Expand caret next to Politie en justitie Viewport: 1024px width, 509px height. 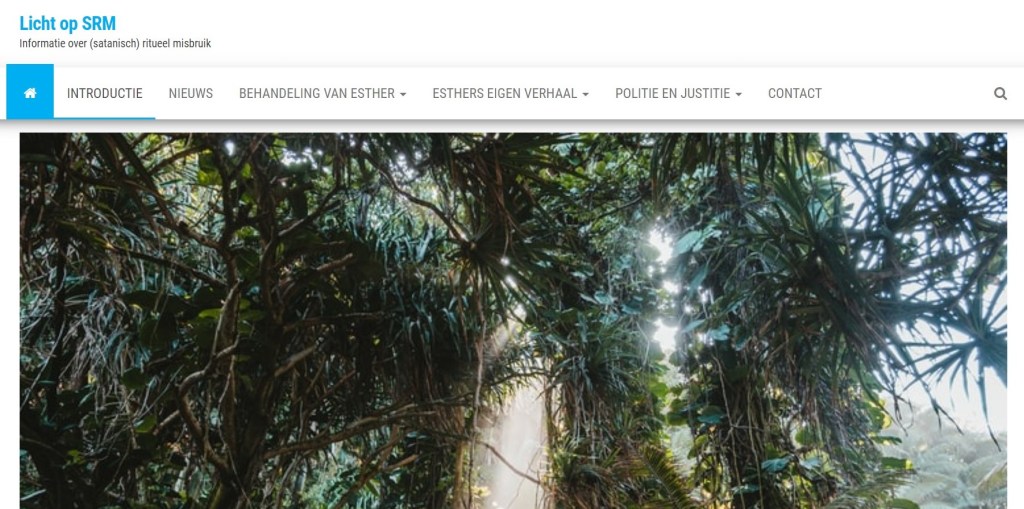click(x=738, y=95)
